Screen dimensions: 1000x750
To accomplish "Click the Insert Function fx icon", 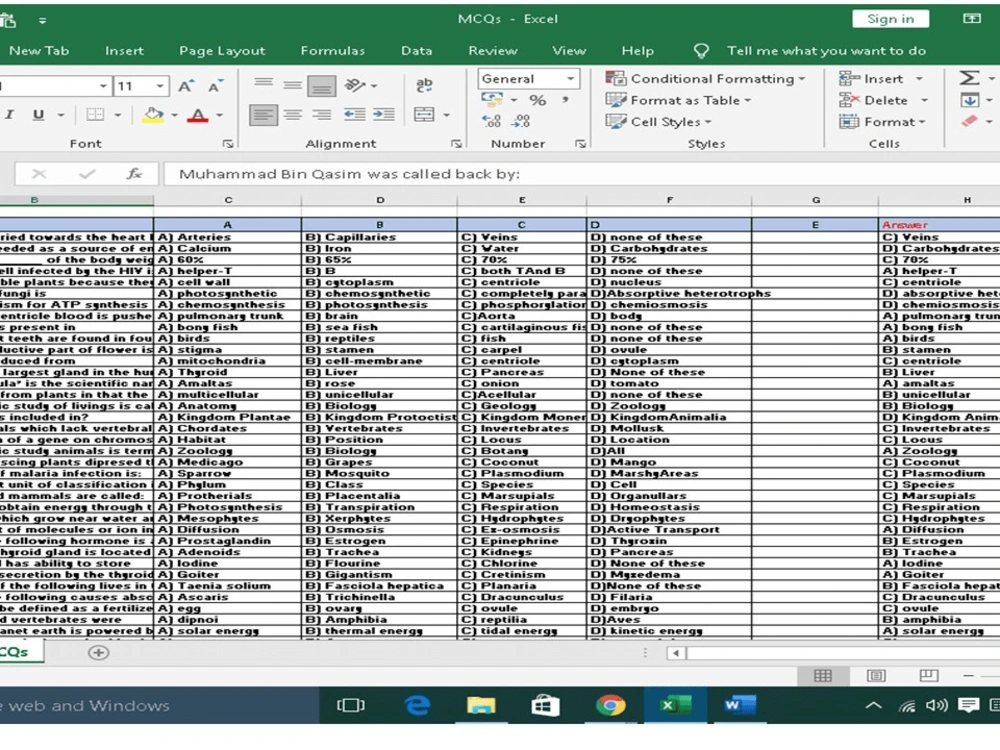I will pos(134,174).
